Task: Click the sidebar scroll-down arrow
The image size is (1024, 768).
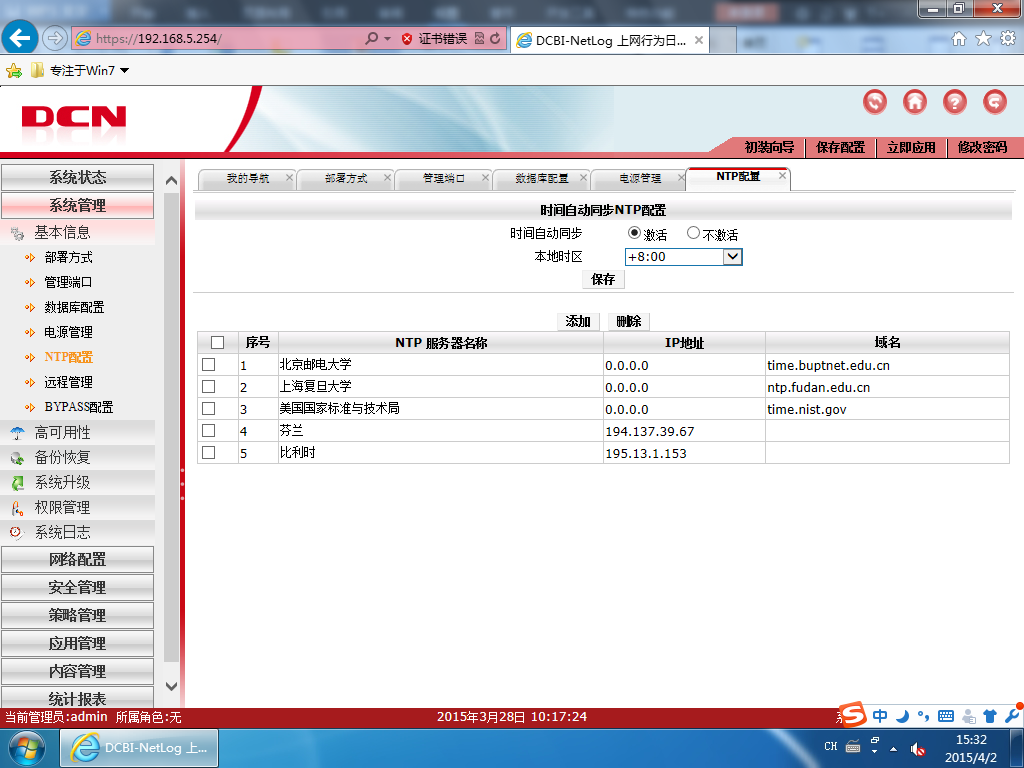Action: coord(171,686)
